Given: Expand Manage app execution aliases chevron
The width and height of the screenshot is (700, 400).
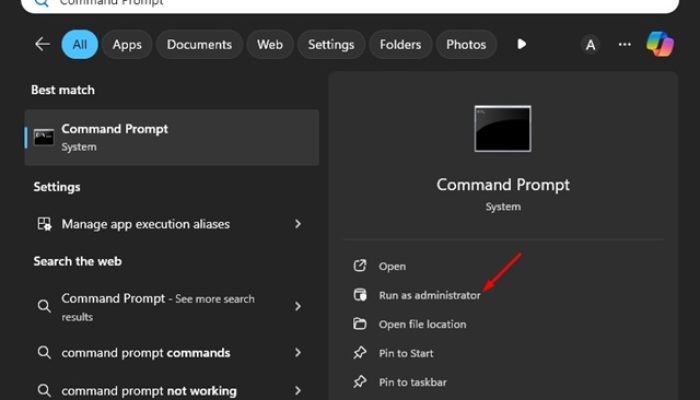Looking at the screenshot, I should point(297,224).
